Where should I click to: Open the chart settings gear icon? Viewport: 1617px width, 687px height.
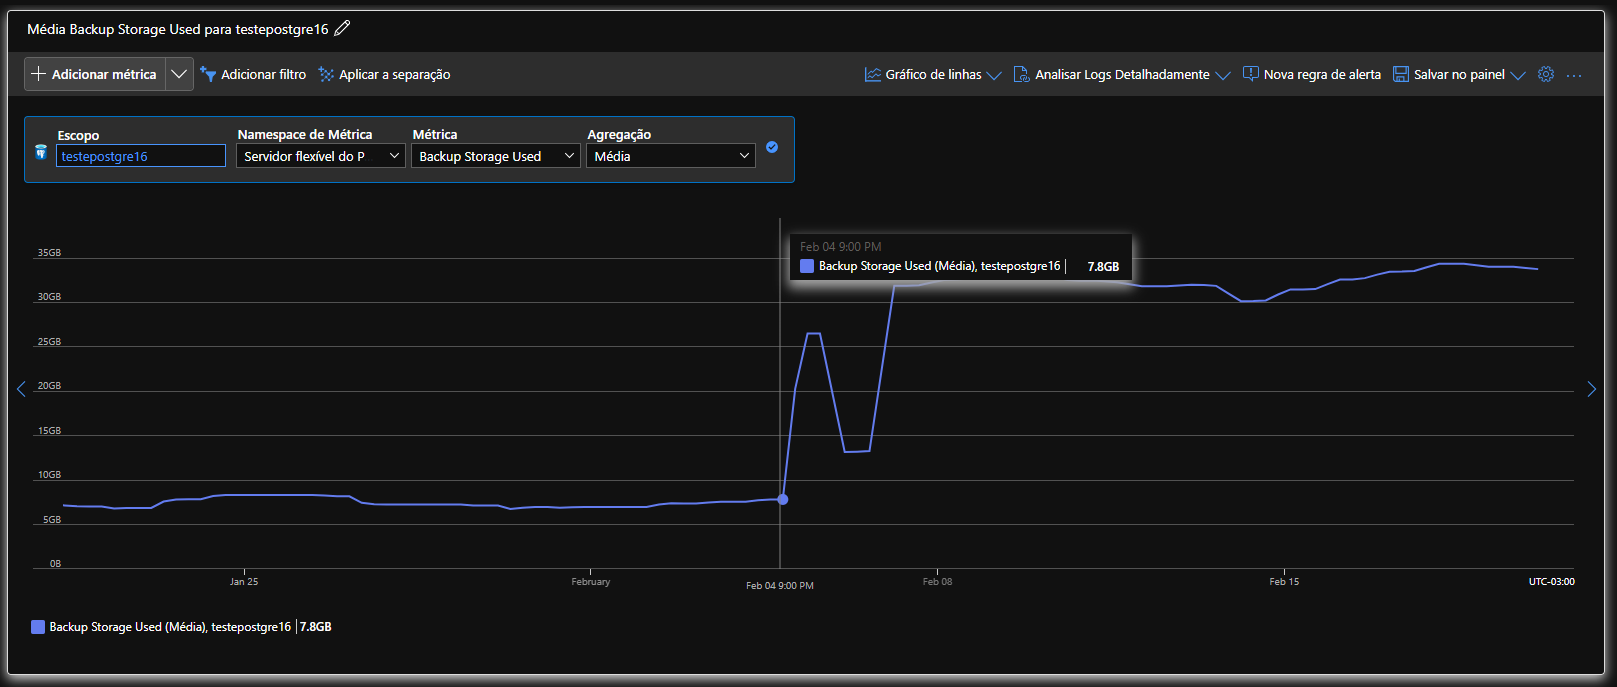point(1546,74)
